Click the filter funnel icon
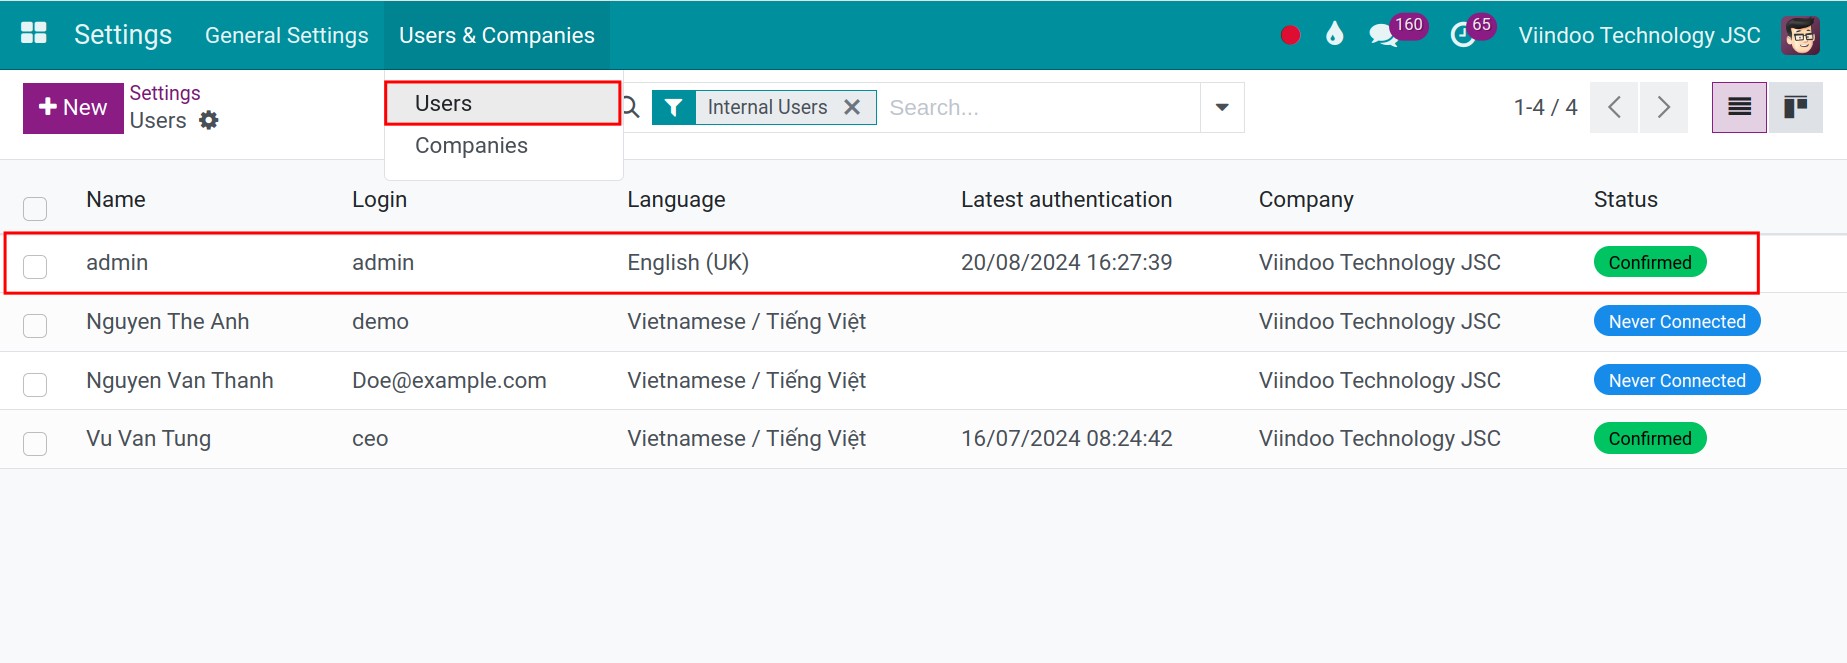The height and width of the screenshot is (663, 1847). (x=674, y=107)
